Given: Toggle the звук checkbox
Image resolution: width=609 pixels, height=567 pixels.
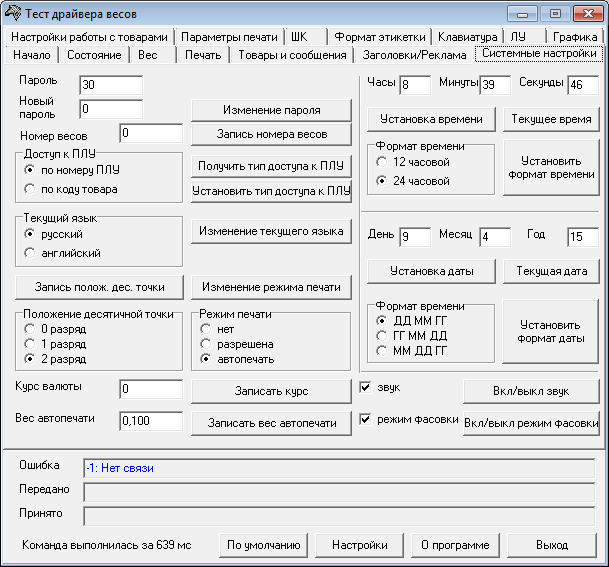Looking at the screenshot, I should pos(365,387).
